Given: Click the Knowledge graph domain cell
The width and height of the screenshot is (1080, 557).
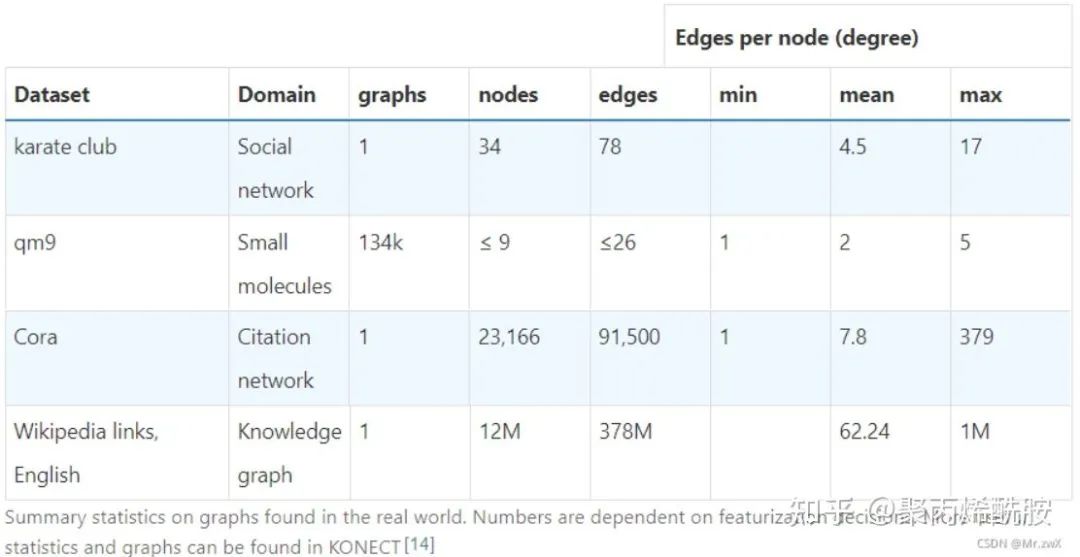Looking at the screenshot, I should 289,452.
